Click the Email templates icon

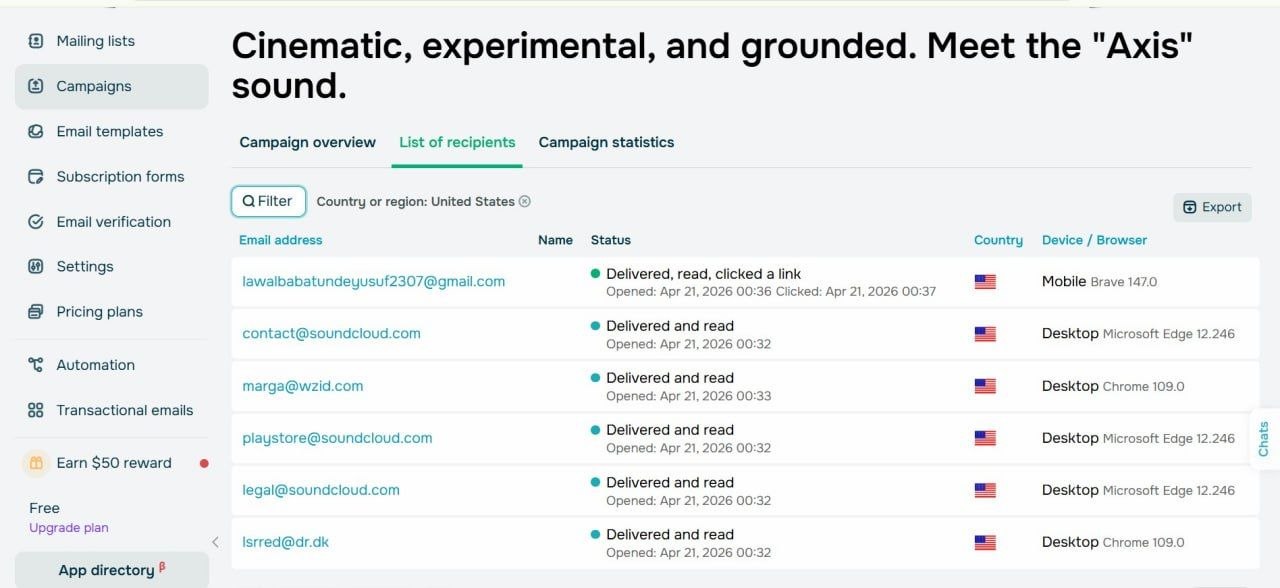[x=36, y=131]
